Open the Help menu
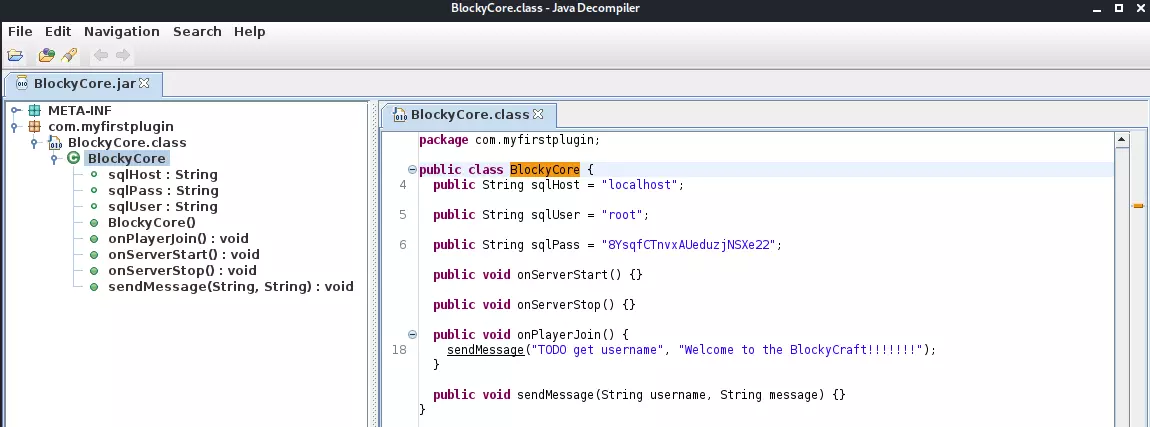The height and width of the screenshot is (427, 1150). (249, 31)
